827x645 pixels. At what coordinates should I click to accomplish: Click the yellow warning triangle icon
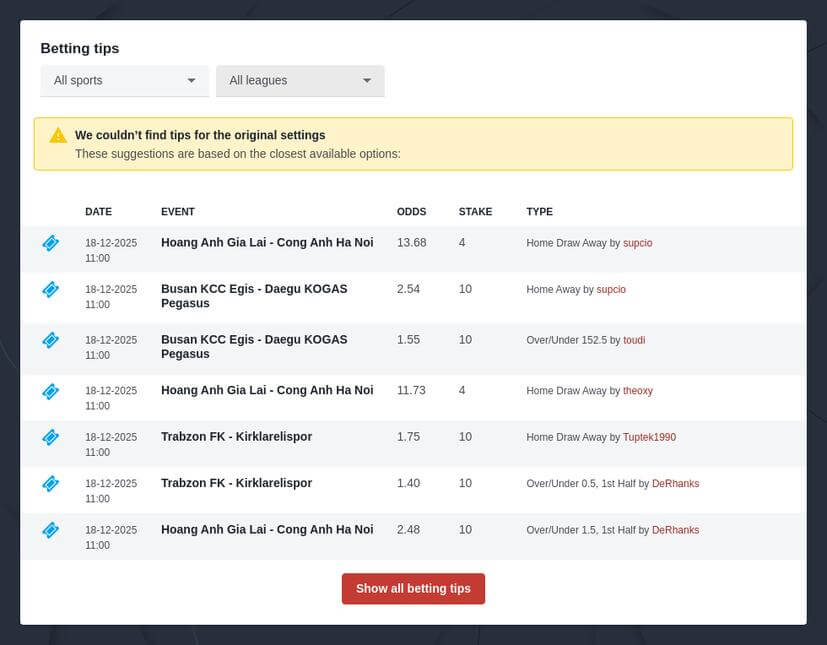(58, 135)
